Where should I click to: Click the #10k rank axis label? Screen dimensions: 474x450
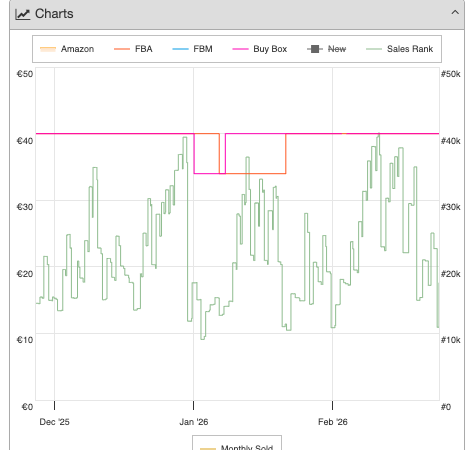click(x=451, y=340)
